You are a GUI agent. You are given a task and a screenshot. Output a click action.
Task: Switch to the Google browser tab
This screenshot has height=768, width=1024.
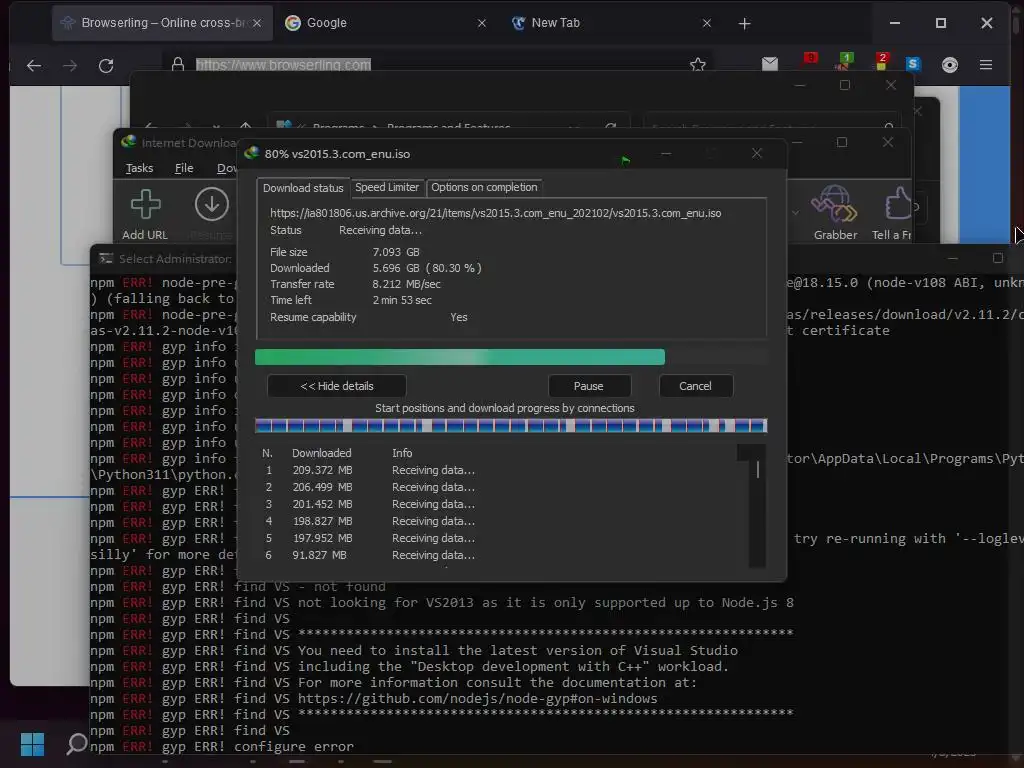tap(385, 23)
